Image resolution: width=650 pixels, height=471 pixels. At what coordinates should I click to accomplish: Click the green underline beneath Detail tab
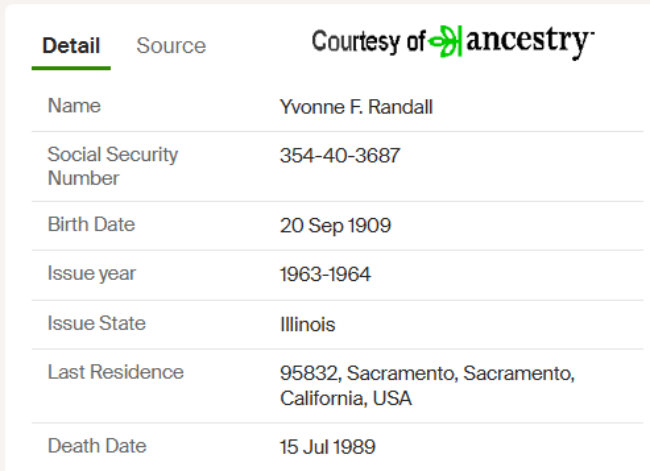(x=71, y=68)
